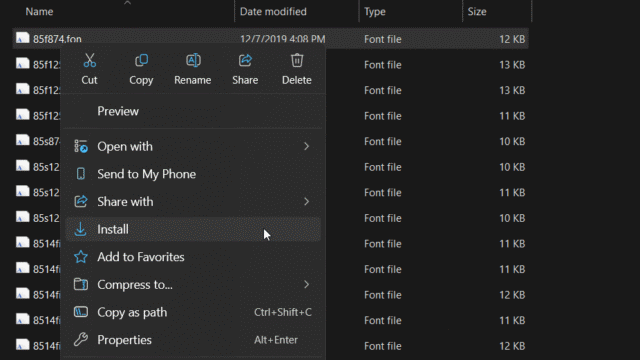640x360 pixels.
Task: Expand the Compress to submenu arrow
Action: coord(307,284)
